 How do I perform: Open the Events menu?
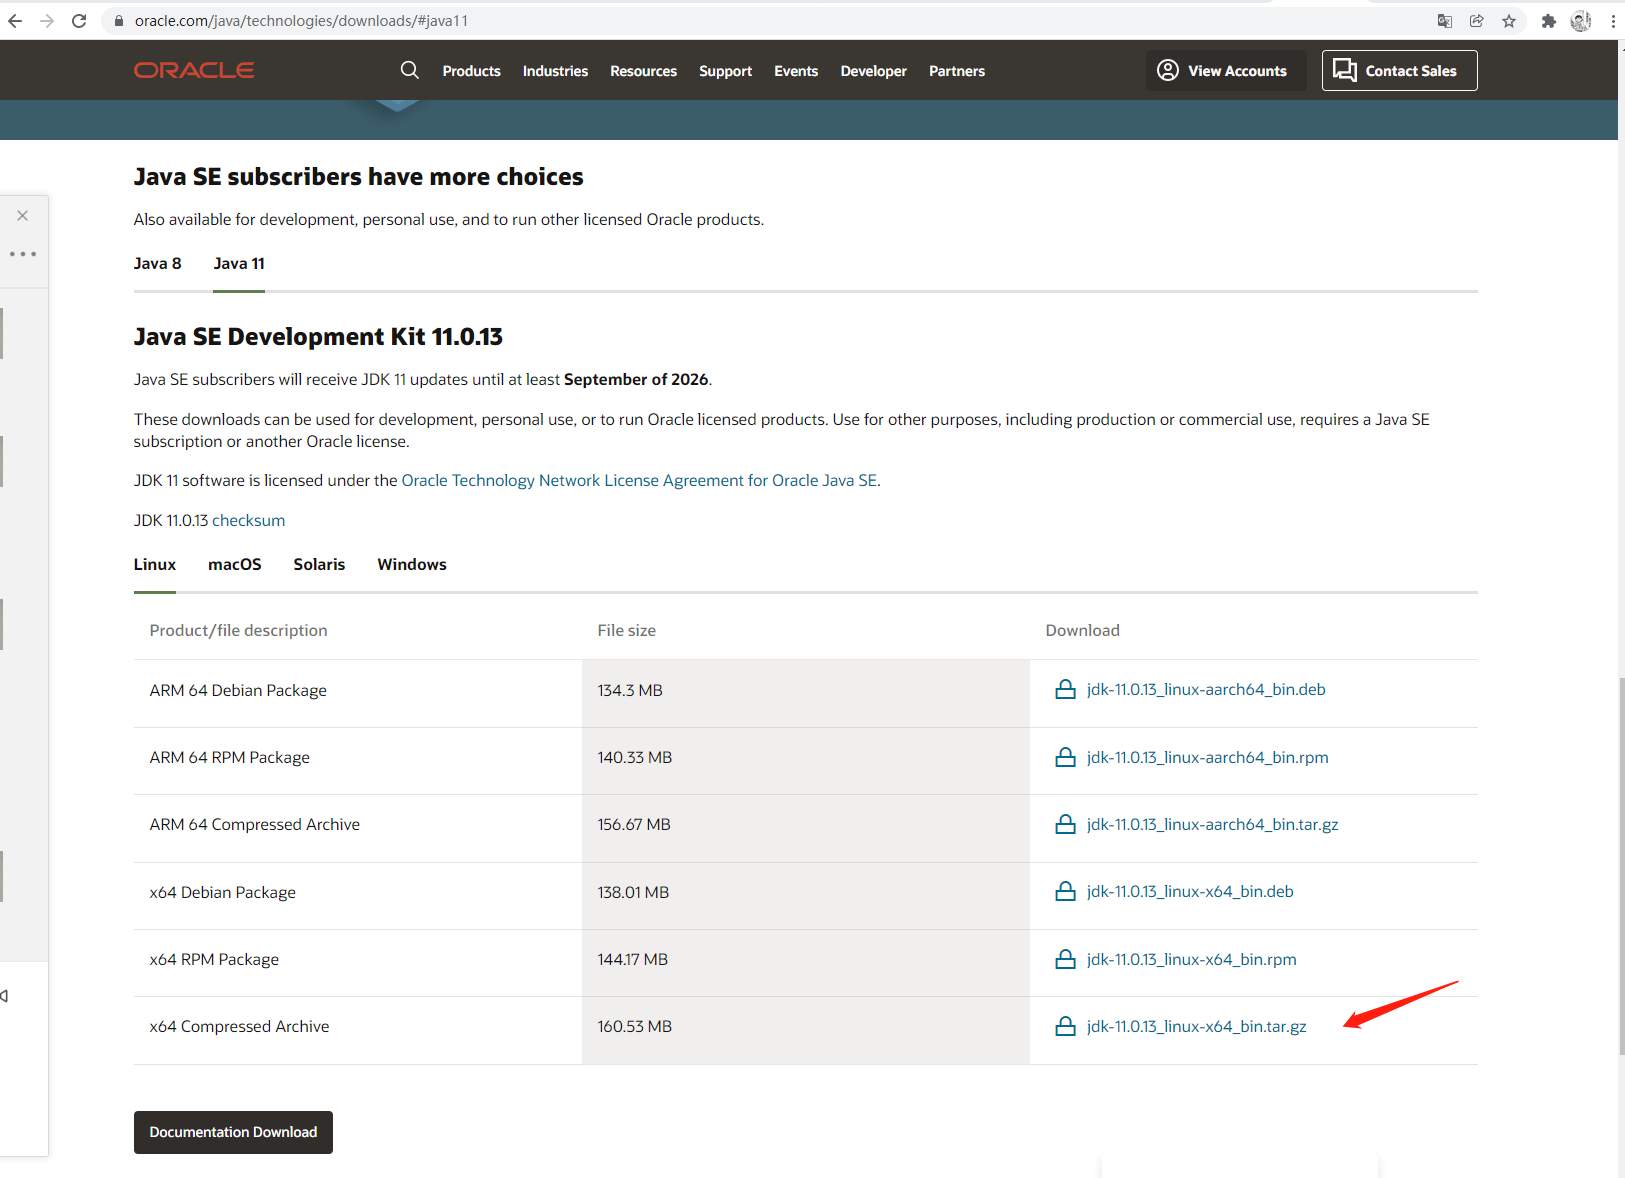(x=796, y=71)
